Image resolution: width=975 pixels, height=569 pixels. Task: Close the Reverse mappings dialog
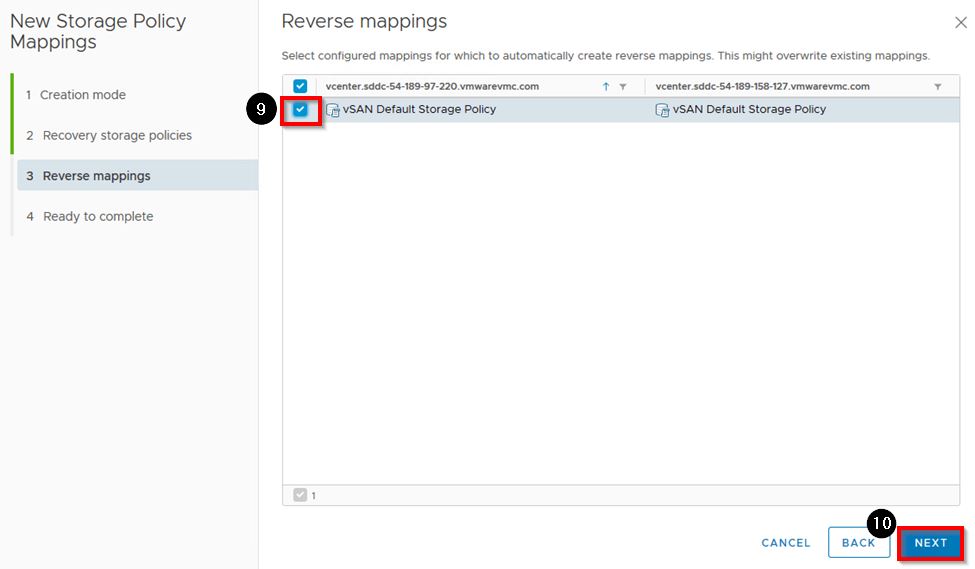(961, 23)
